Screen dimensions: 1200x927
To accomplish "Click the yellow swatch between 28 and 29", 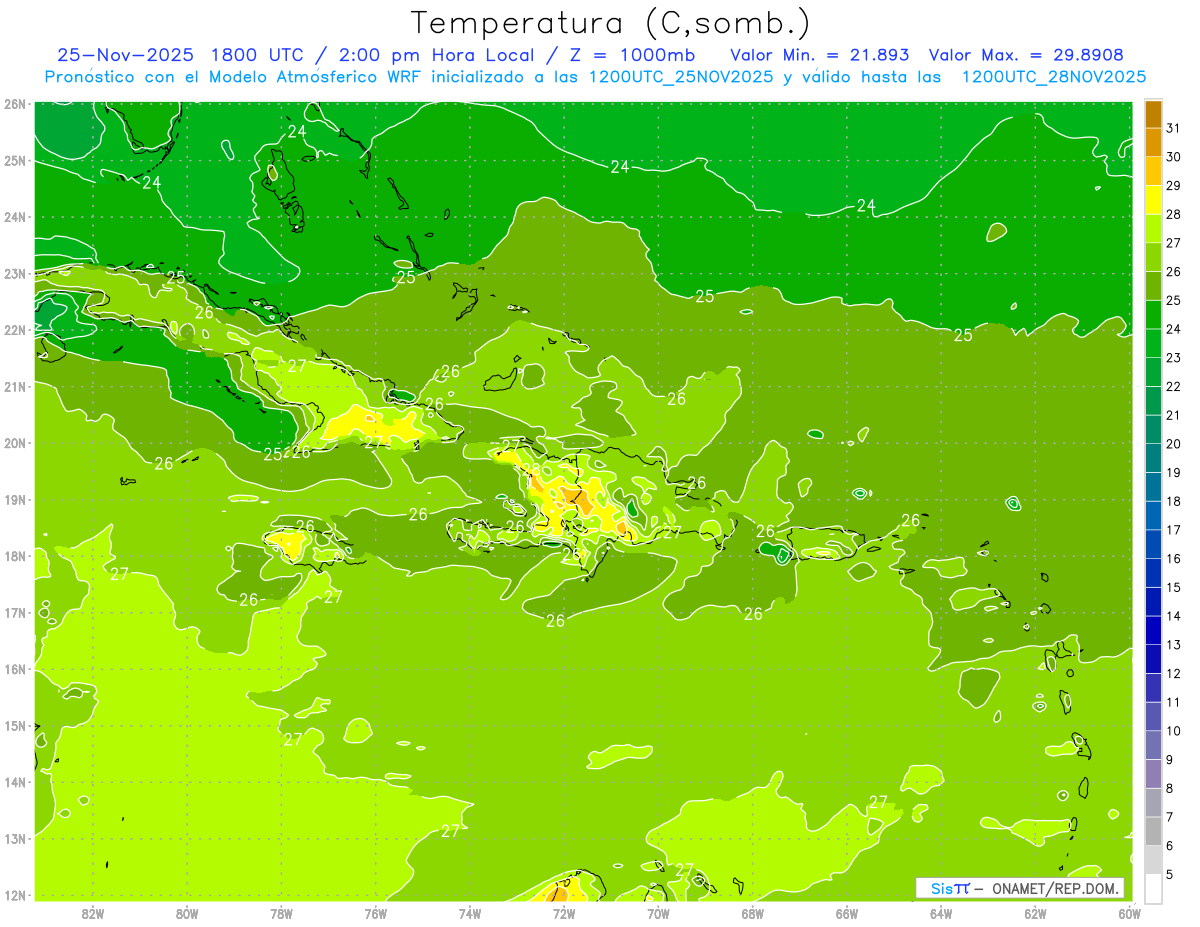I will [x=1153, y=200].
